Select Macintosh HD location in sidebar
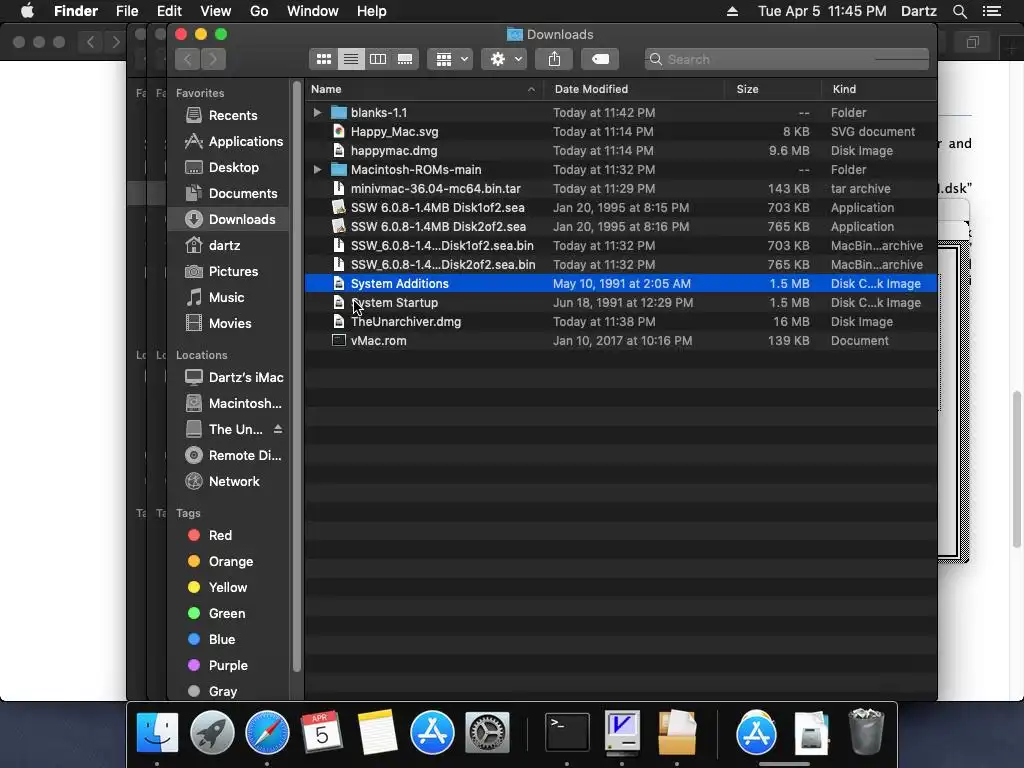Image resolution: width=1024 pixels, height=768 pixels. tap(229, 404)
